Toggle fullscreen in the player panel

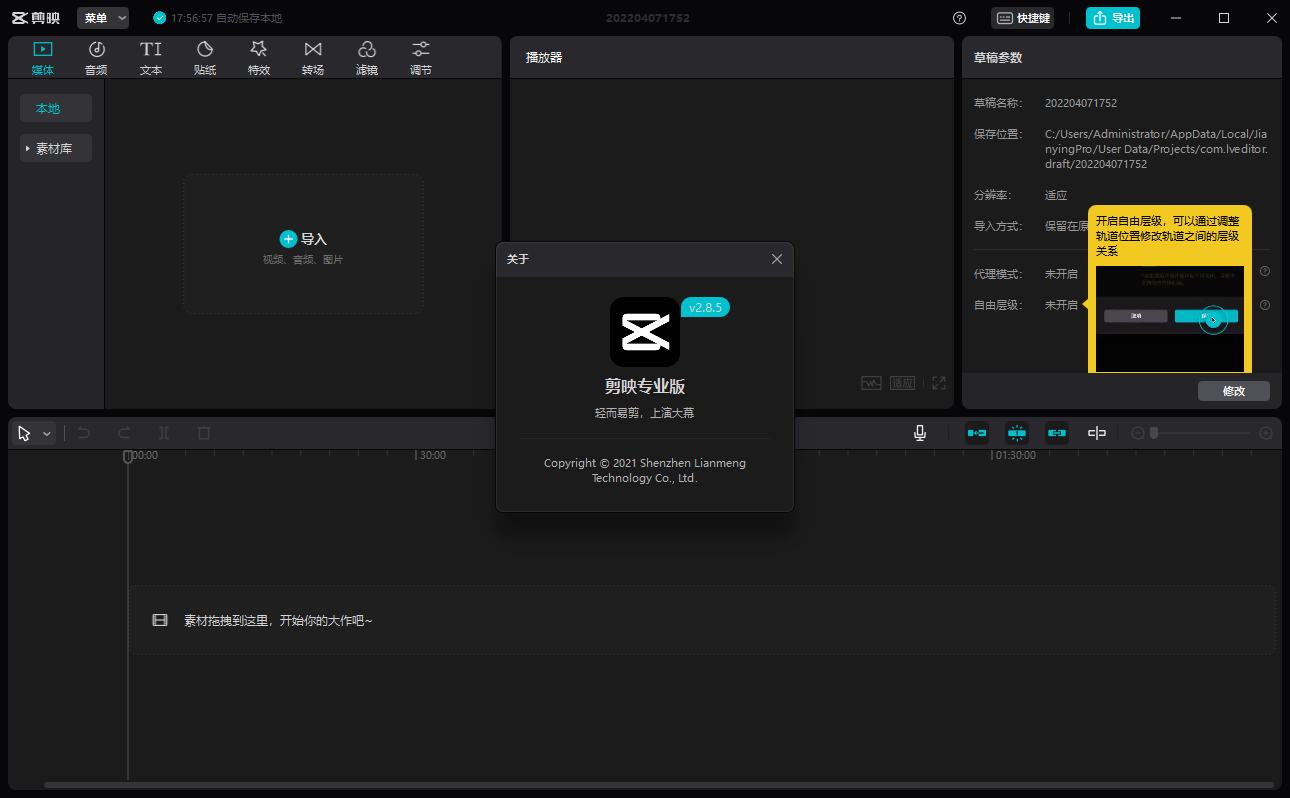tap(938, 383)
